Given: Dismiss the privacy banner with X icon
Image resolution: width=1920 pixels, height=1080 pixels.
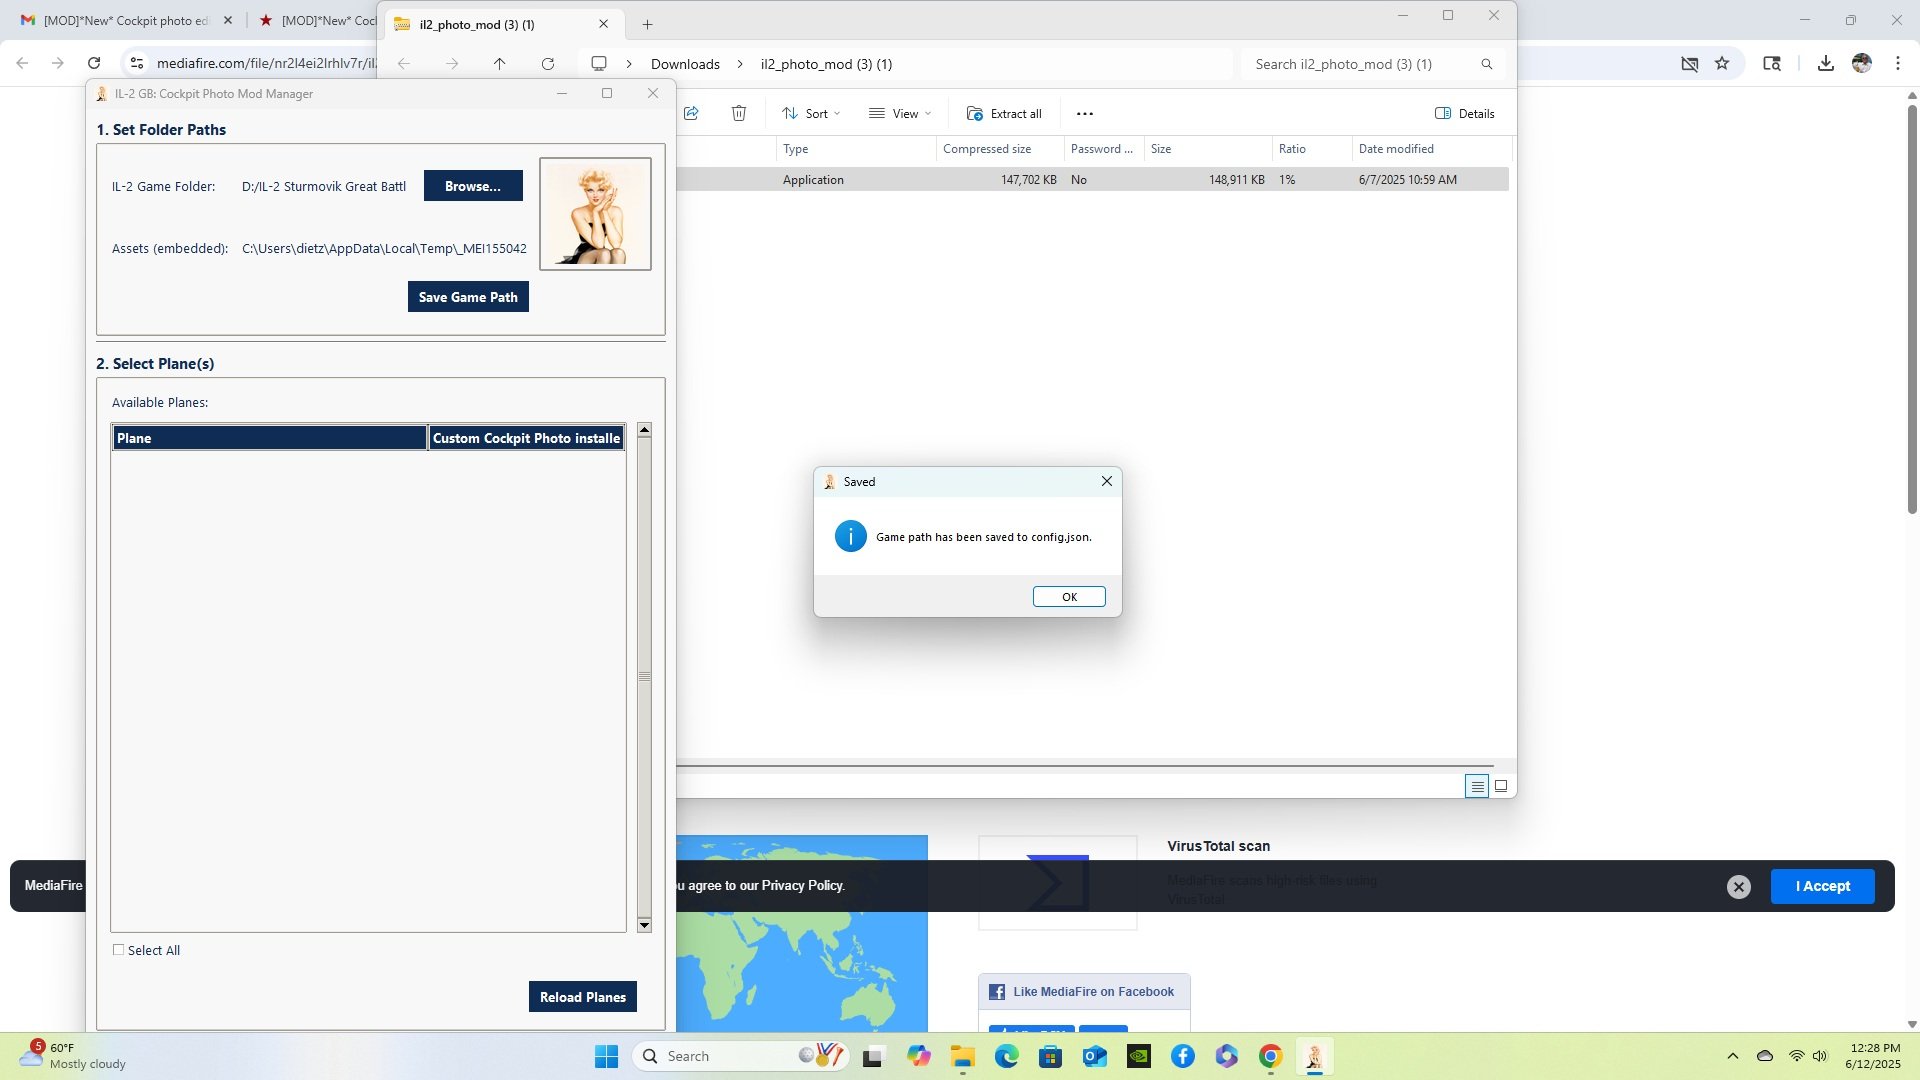Looking at the screenshot, I should tap(1739, 886).
